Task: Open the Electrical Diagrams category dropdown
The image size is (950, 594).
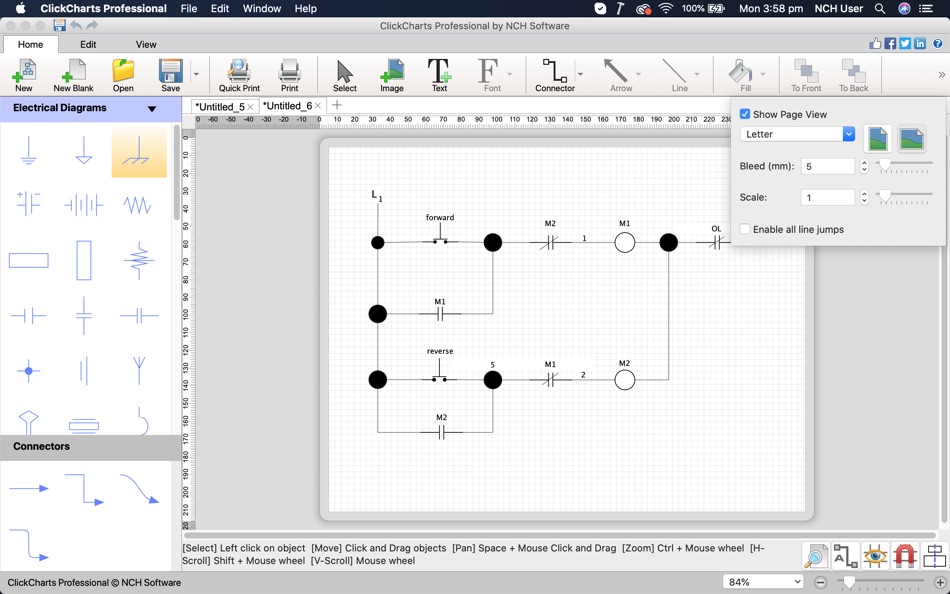Action: 151,108
